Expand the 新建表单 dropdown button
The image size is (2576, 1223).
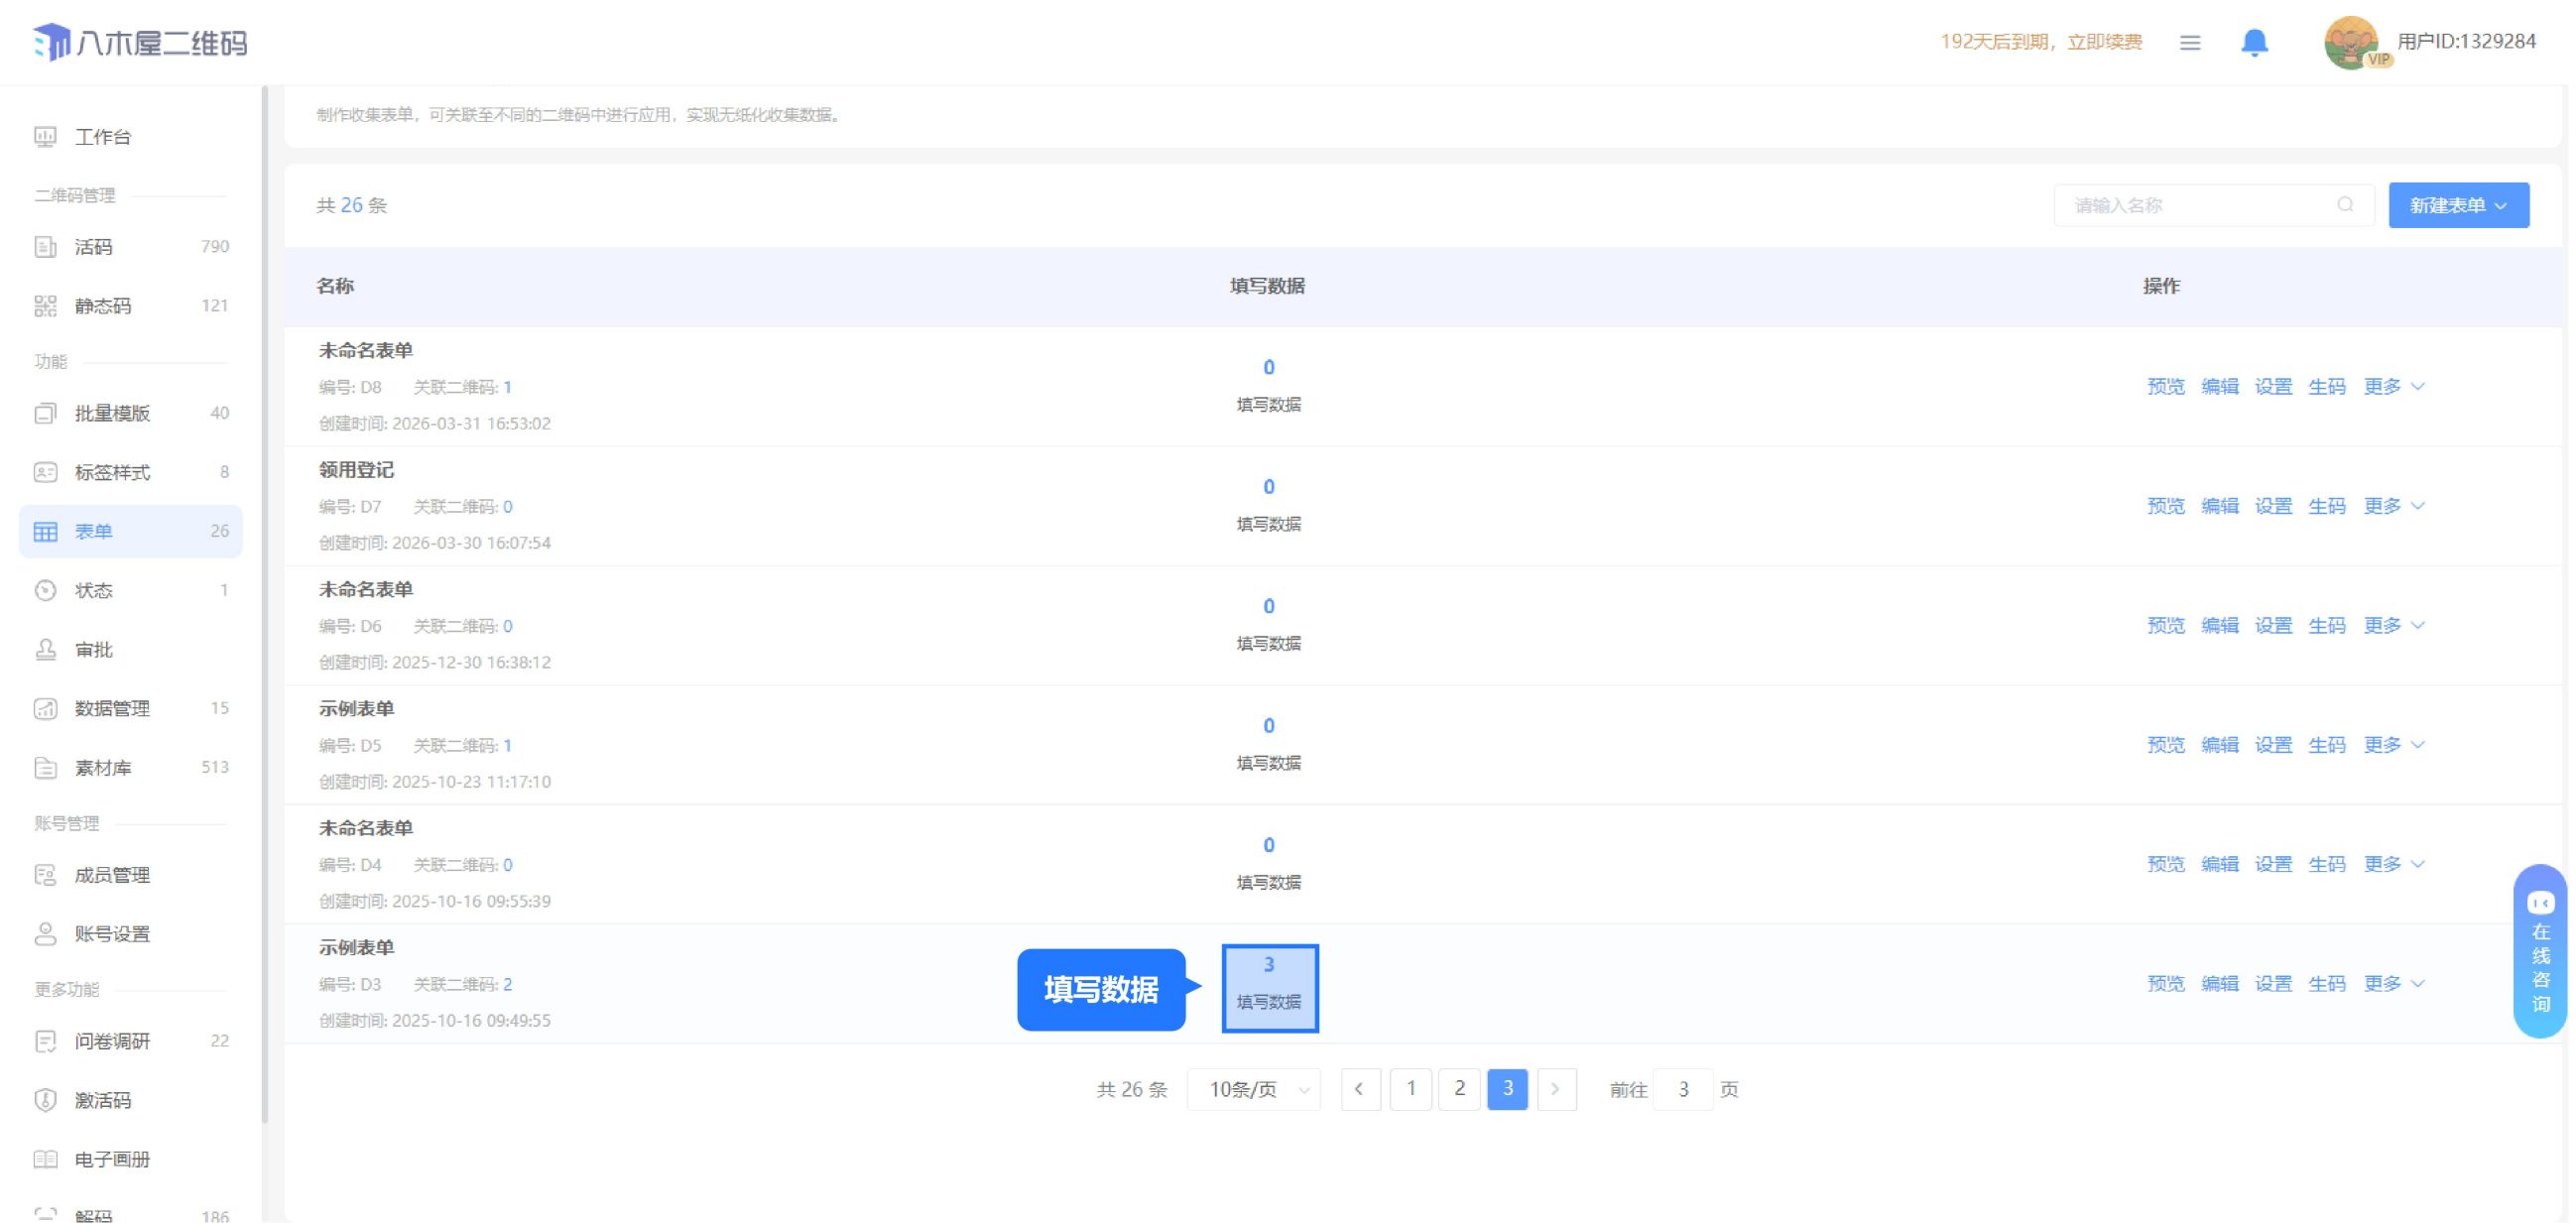(2458, 205)
